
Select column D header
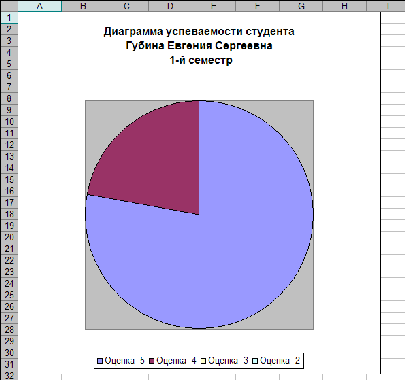tap(170, 6)
